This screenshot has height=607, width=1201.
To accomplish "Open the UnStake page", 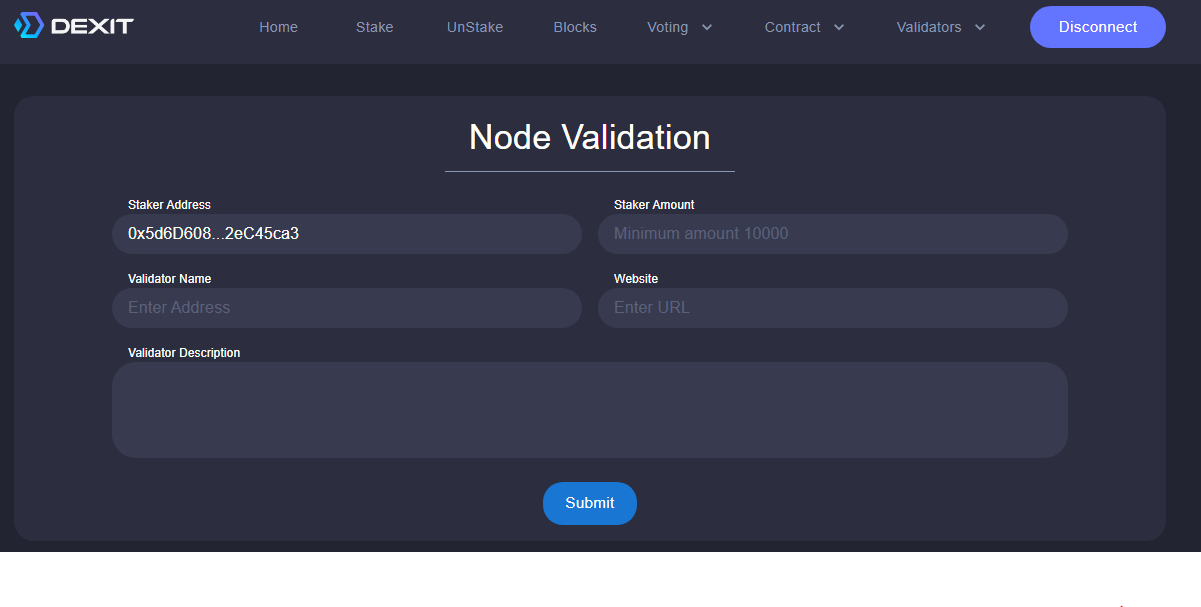I will [x=475, y=27].
